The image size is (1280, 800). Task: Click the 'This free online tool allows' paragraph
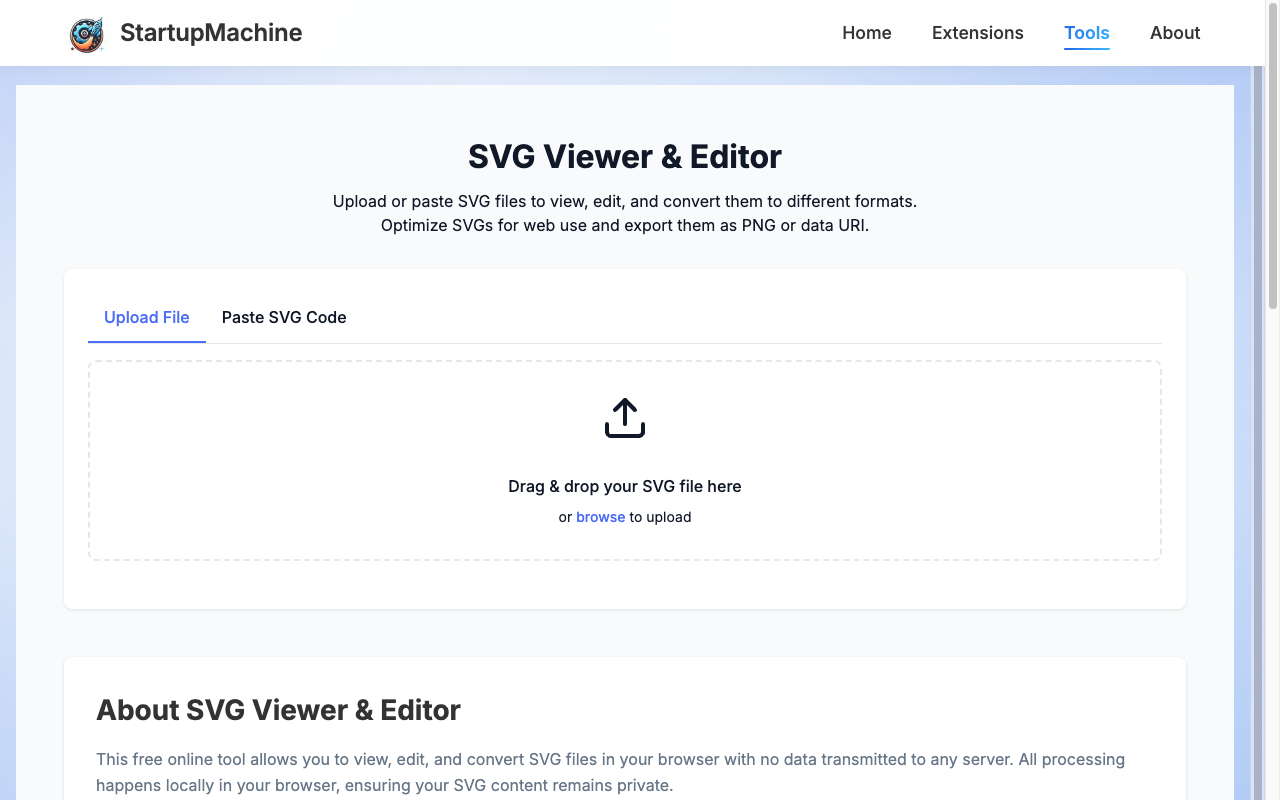coord(610,772)
